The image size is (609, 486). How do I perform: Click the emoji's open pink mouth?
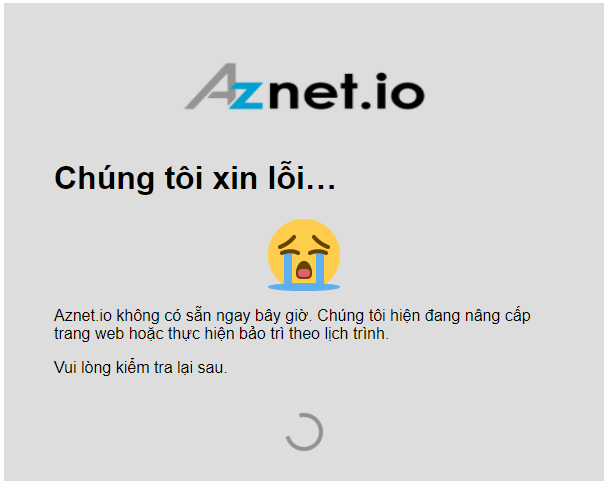click(304, 271)
